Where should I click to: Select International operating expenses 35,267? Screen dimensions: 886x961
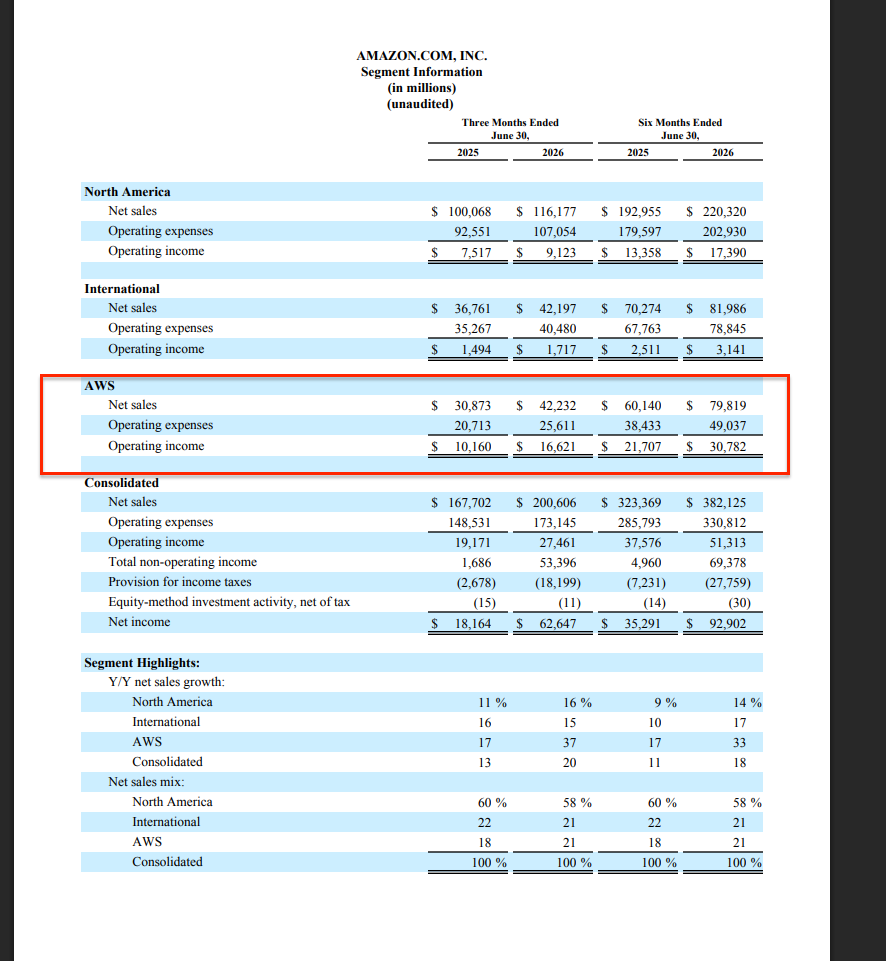[x=472, y=329]
